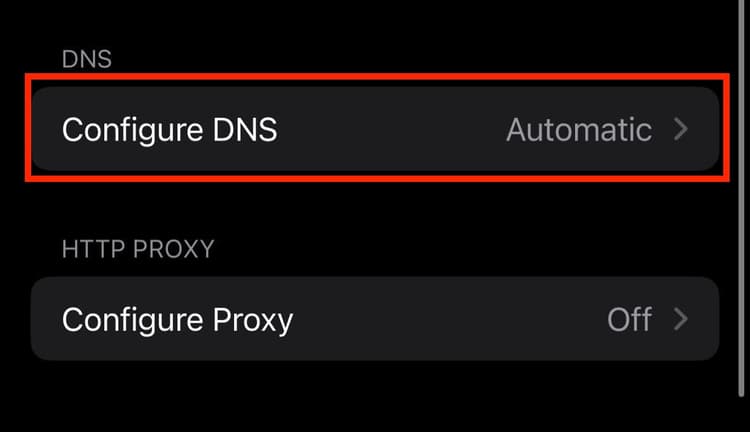
Task: Click the word DNS in Configure DNS
Action: click(x=245, y=130)
